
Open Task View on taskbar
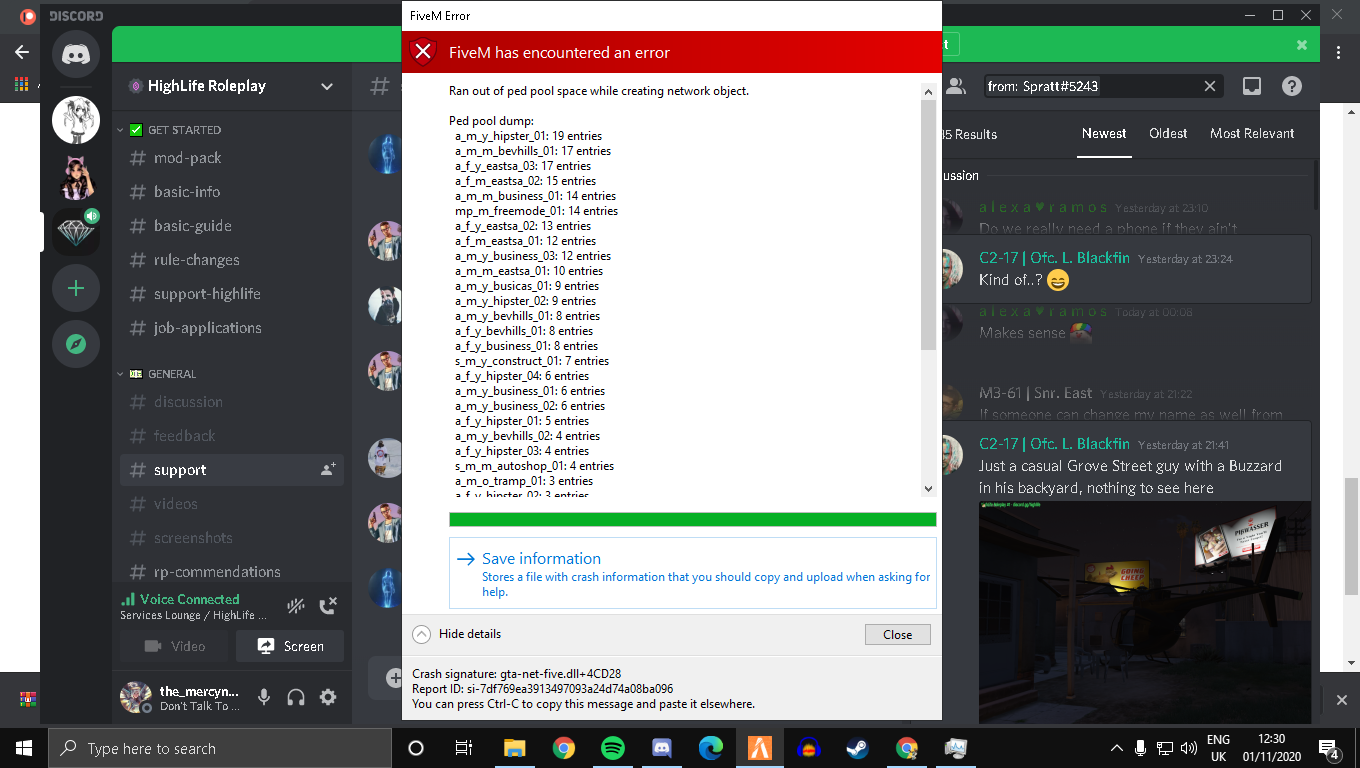coord(464,748)
